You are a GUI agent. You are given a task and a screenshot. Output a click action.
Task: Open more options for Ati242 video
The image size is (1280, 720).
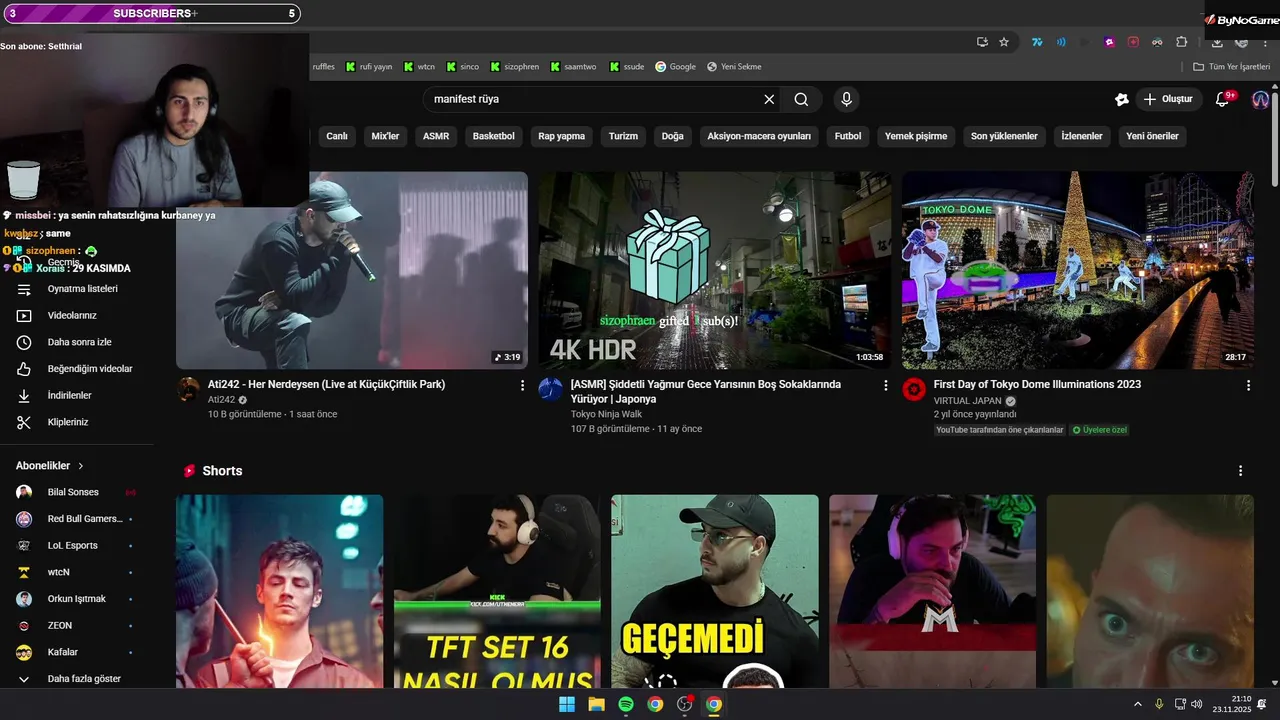[522, 385]
